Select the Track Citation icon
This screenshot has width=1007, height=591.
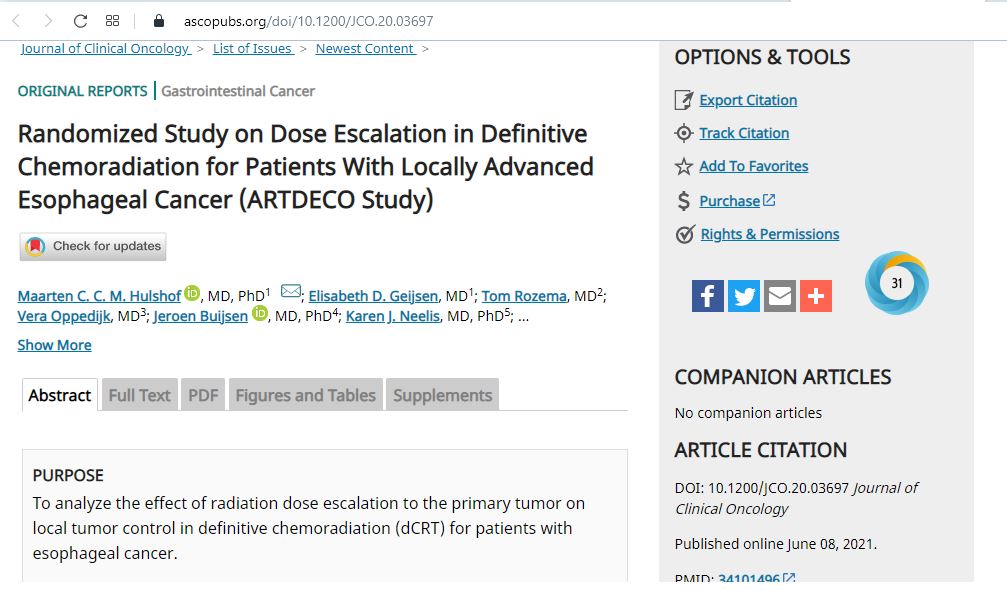click(x=684, y=133)
